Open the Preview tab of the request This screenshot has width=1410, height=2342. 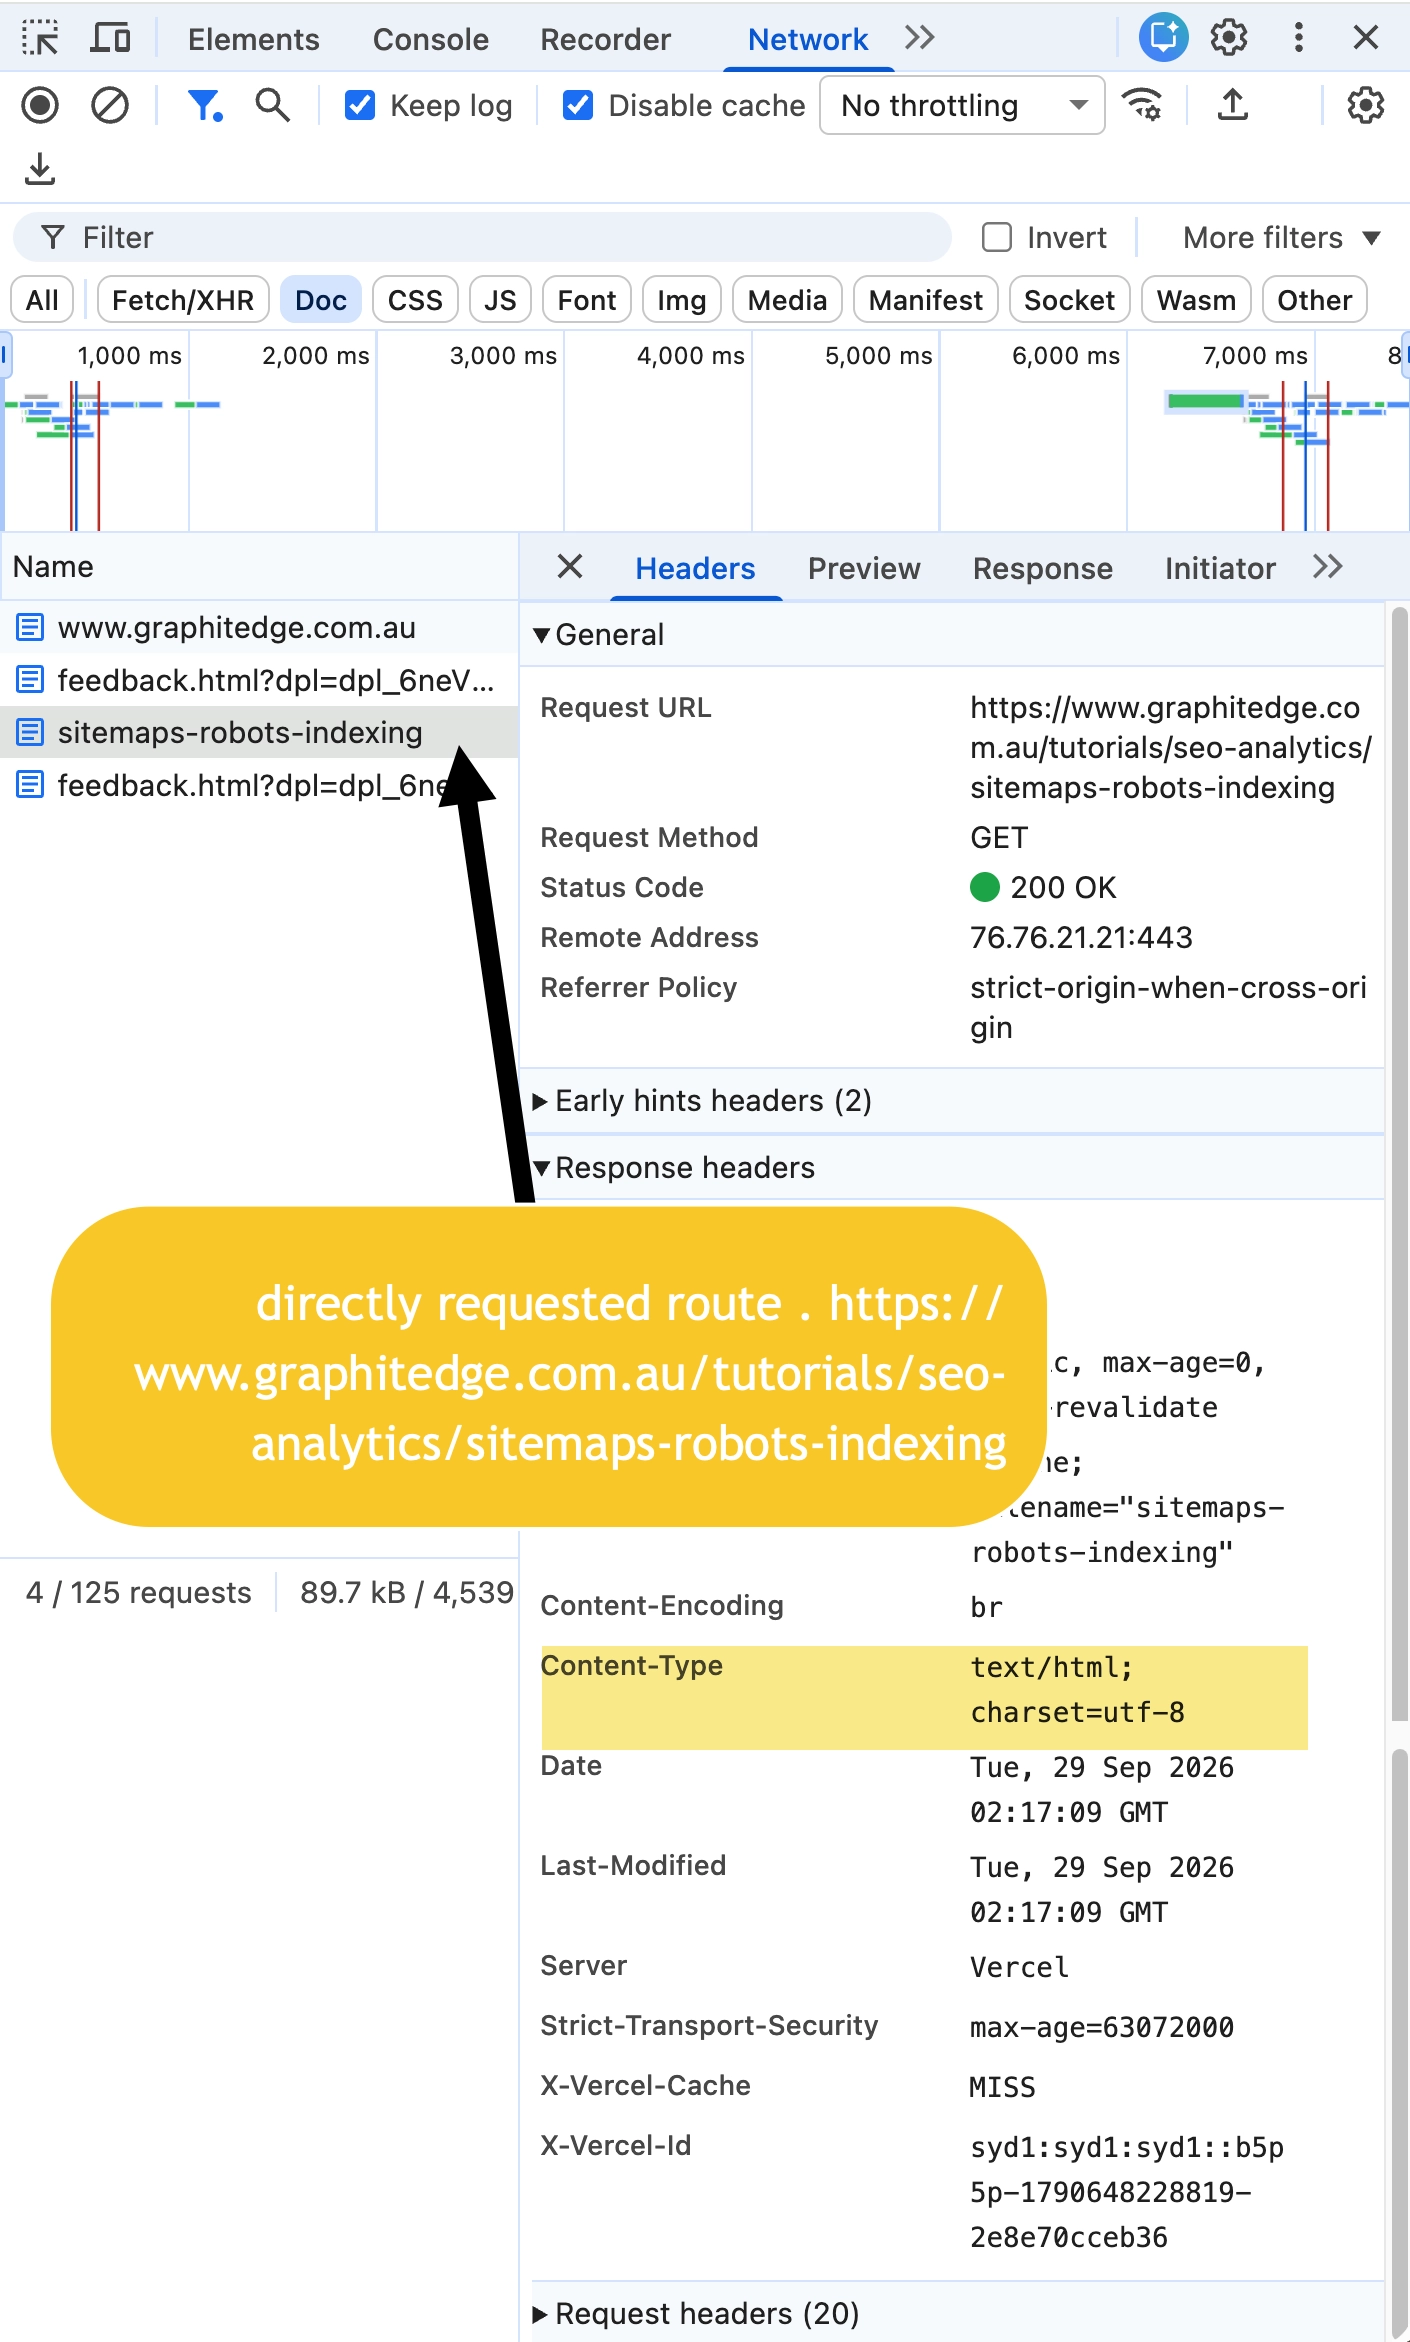pos(864,568)
